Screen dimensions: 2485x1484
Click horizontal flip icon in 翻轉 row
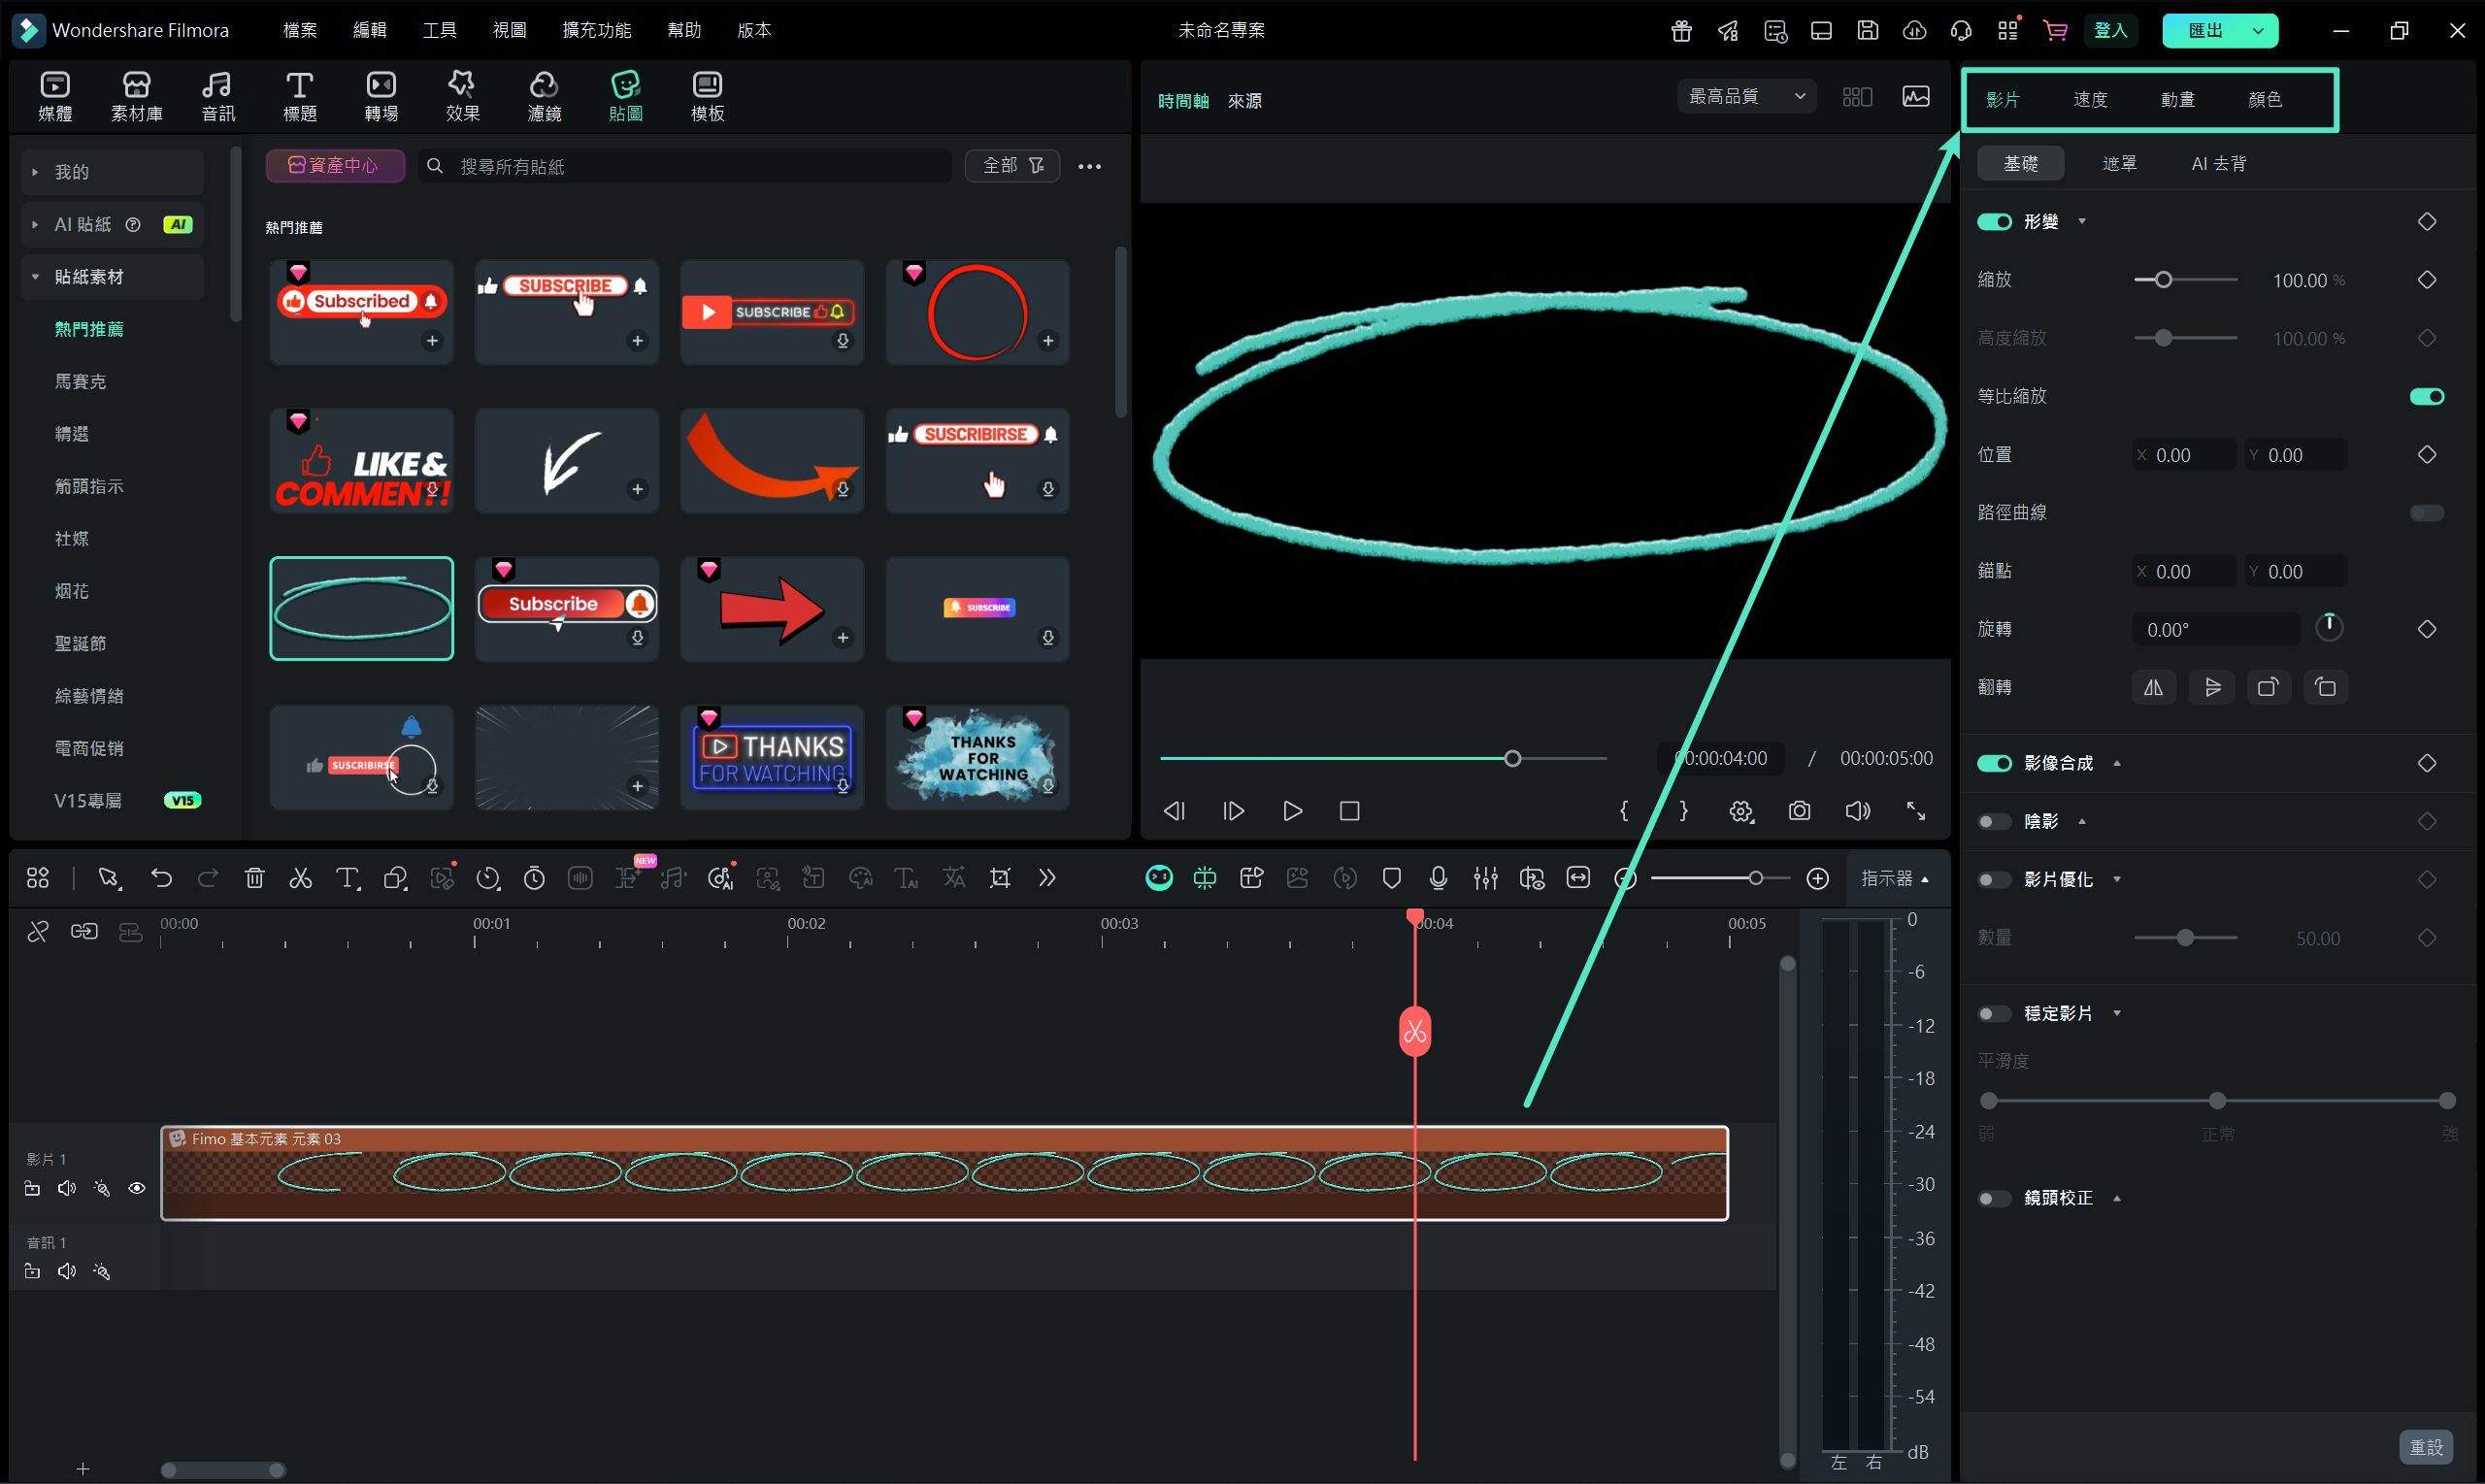pos(2153,688)
